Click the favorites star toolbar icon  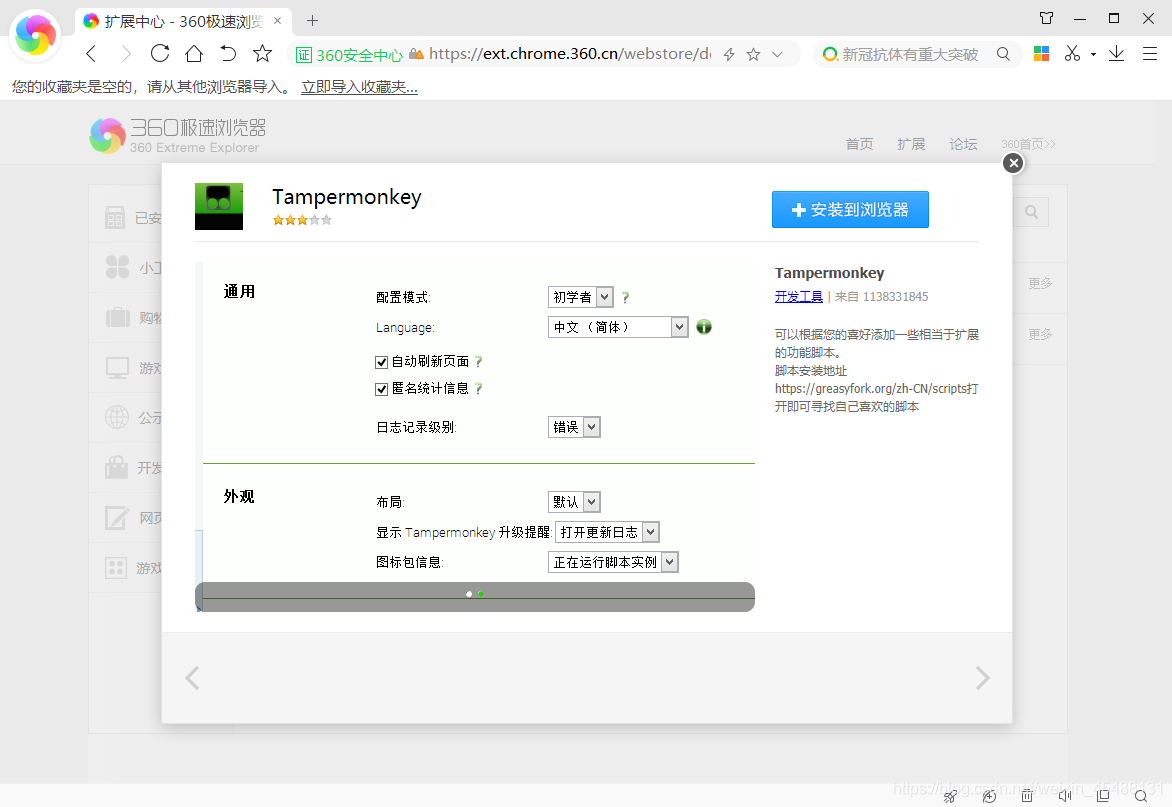tap(262, 54)
